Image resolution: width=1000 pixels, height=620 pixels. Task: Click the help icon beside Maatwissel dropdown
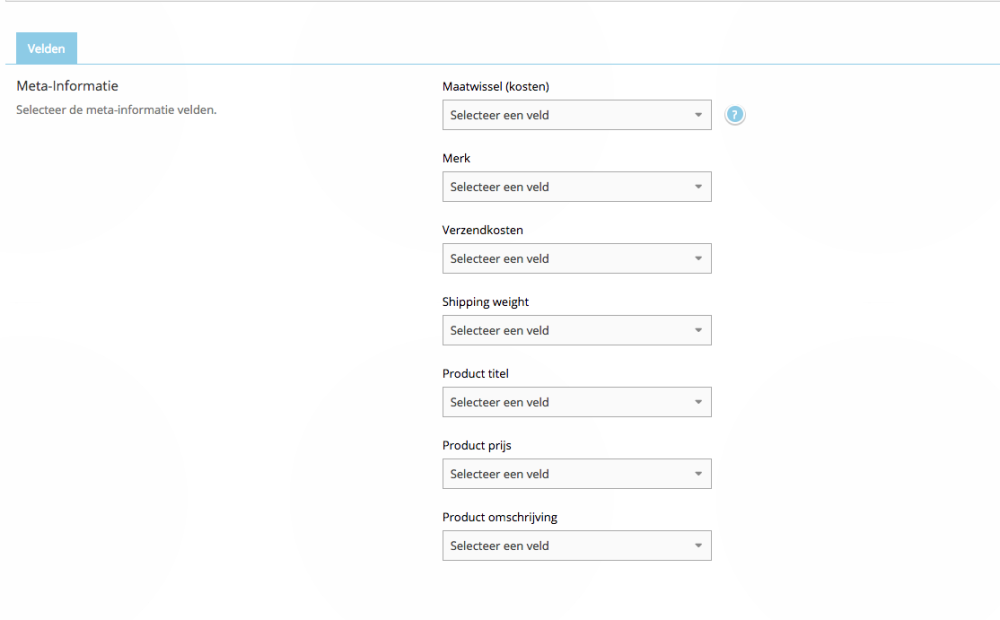tap(735, 115)
